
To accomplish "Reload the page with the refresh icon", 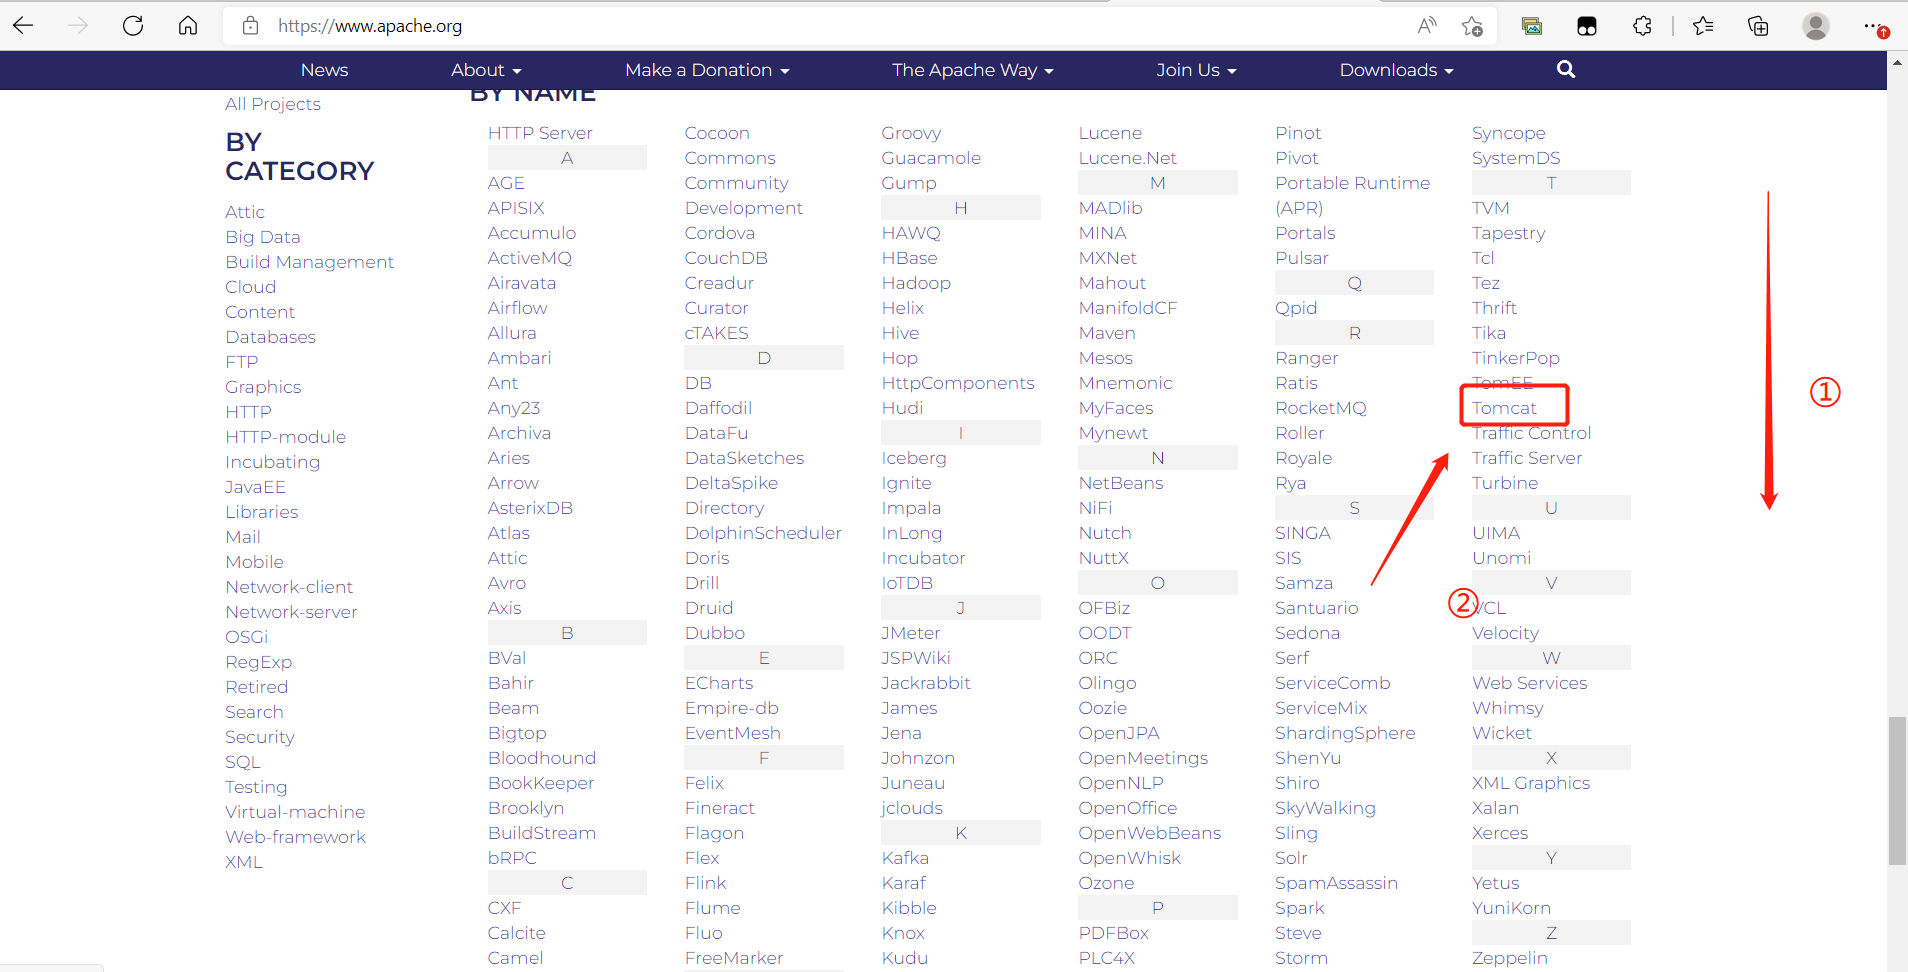I will pyautogui.click(x=133, y=26).
